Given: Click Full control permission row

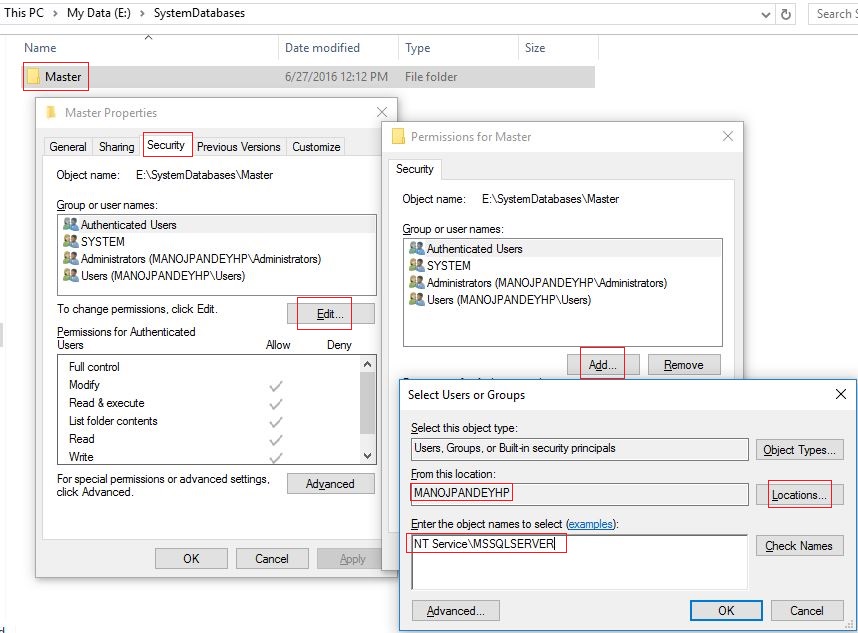Looking at the screenshot, I should [x=209, y=367].
